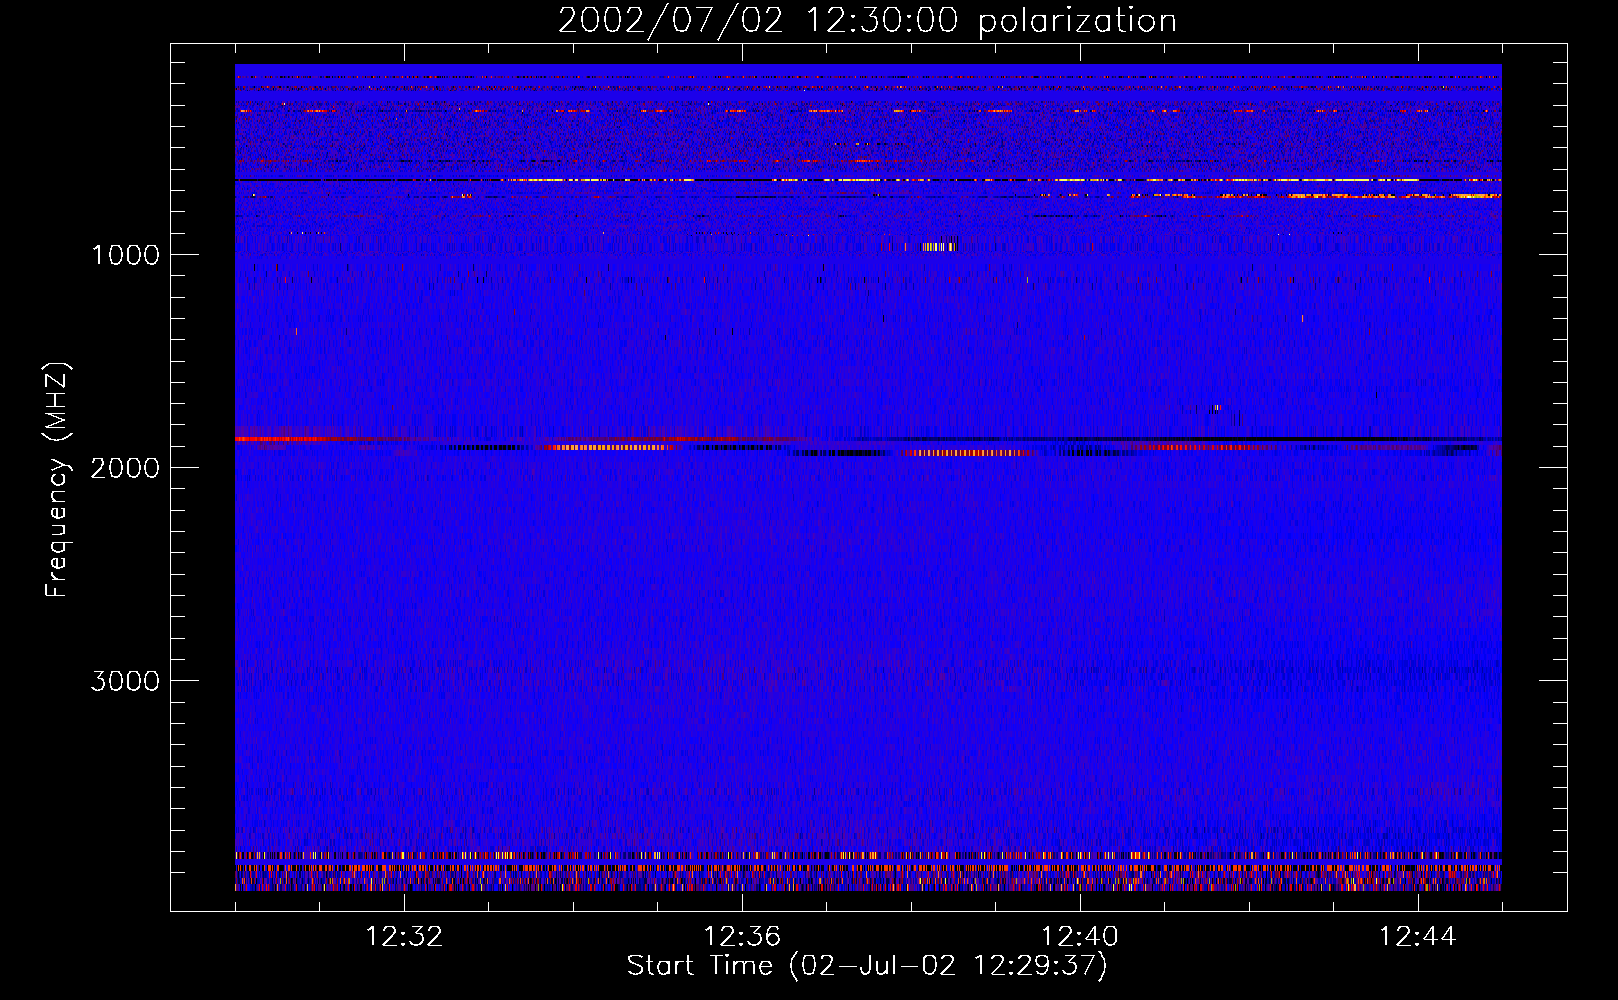Click the 1000 frequency tick label

[125, 255]
